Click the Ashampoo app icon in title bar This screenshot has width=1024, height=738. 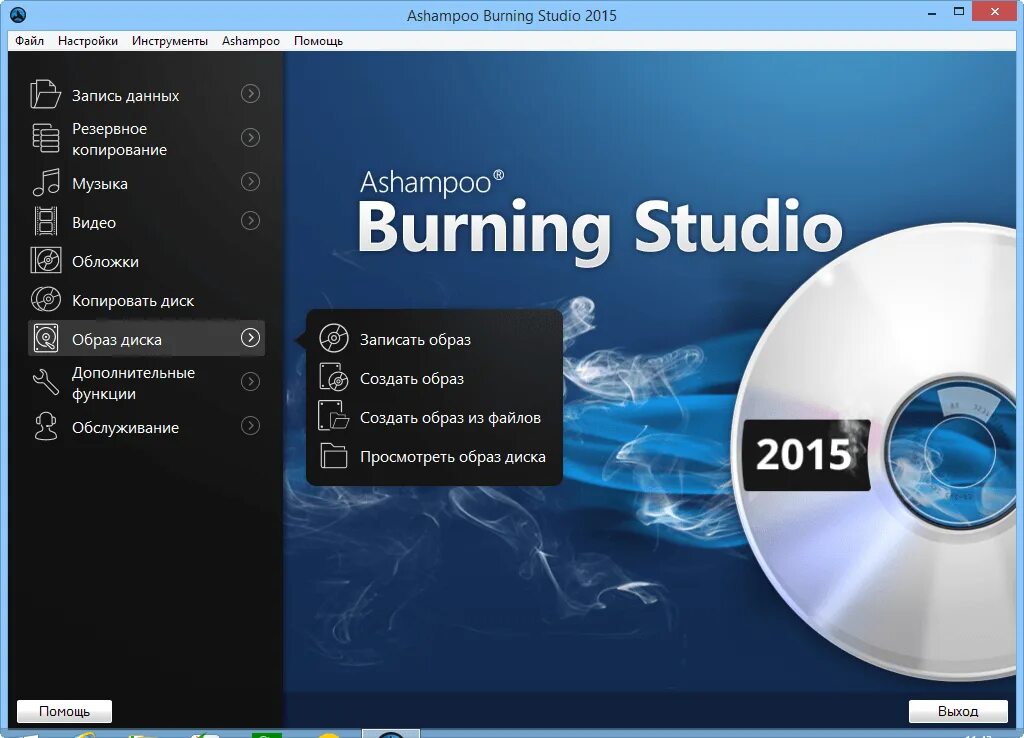18,14
